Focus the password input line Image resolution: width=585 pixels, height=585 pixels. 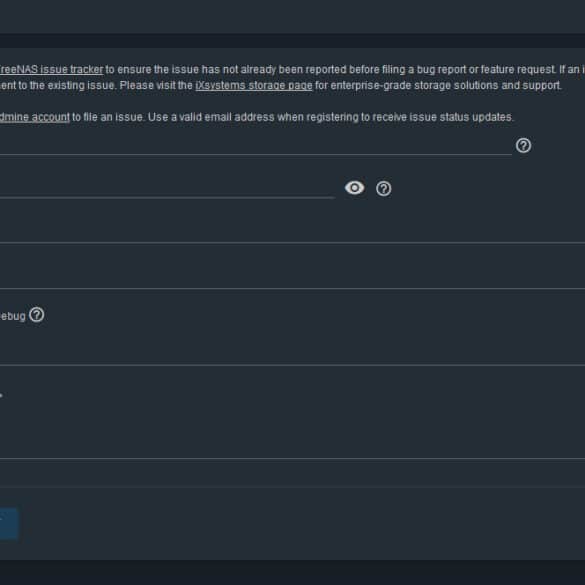point(167,189)
